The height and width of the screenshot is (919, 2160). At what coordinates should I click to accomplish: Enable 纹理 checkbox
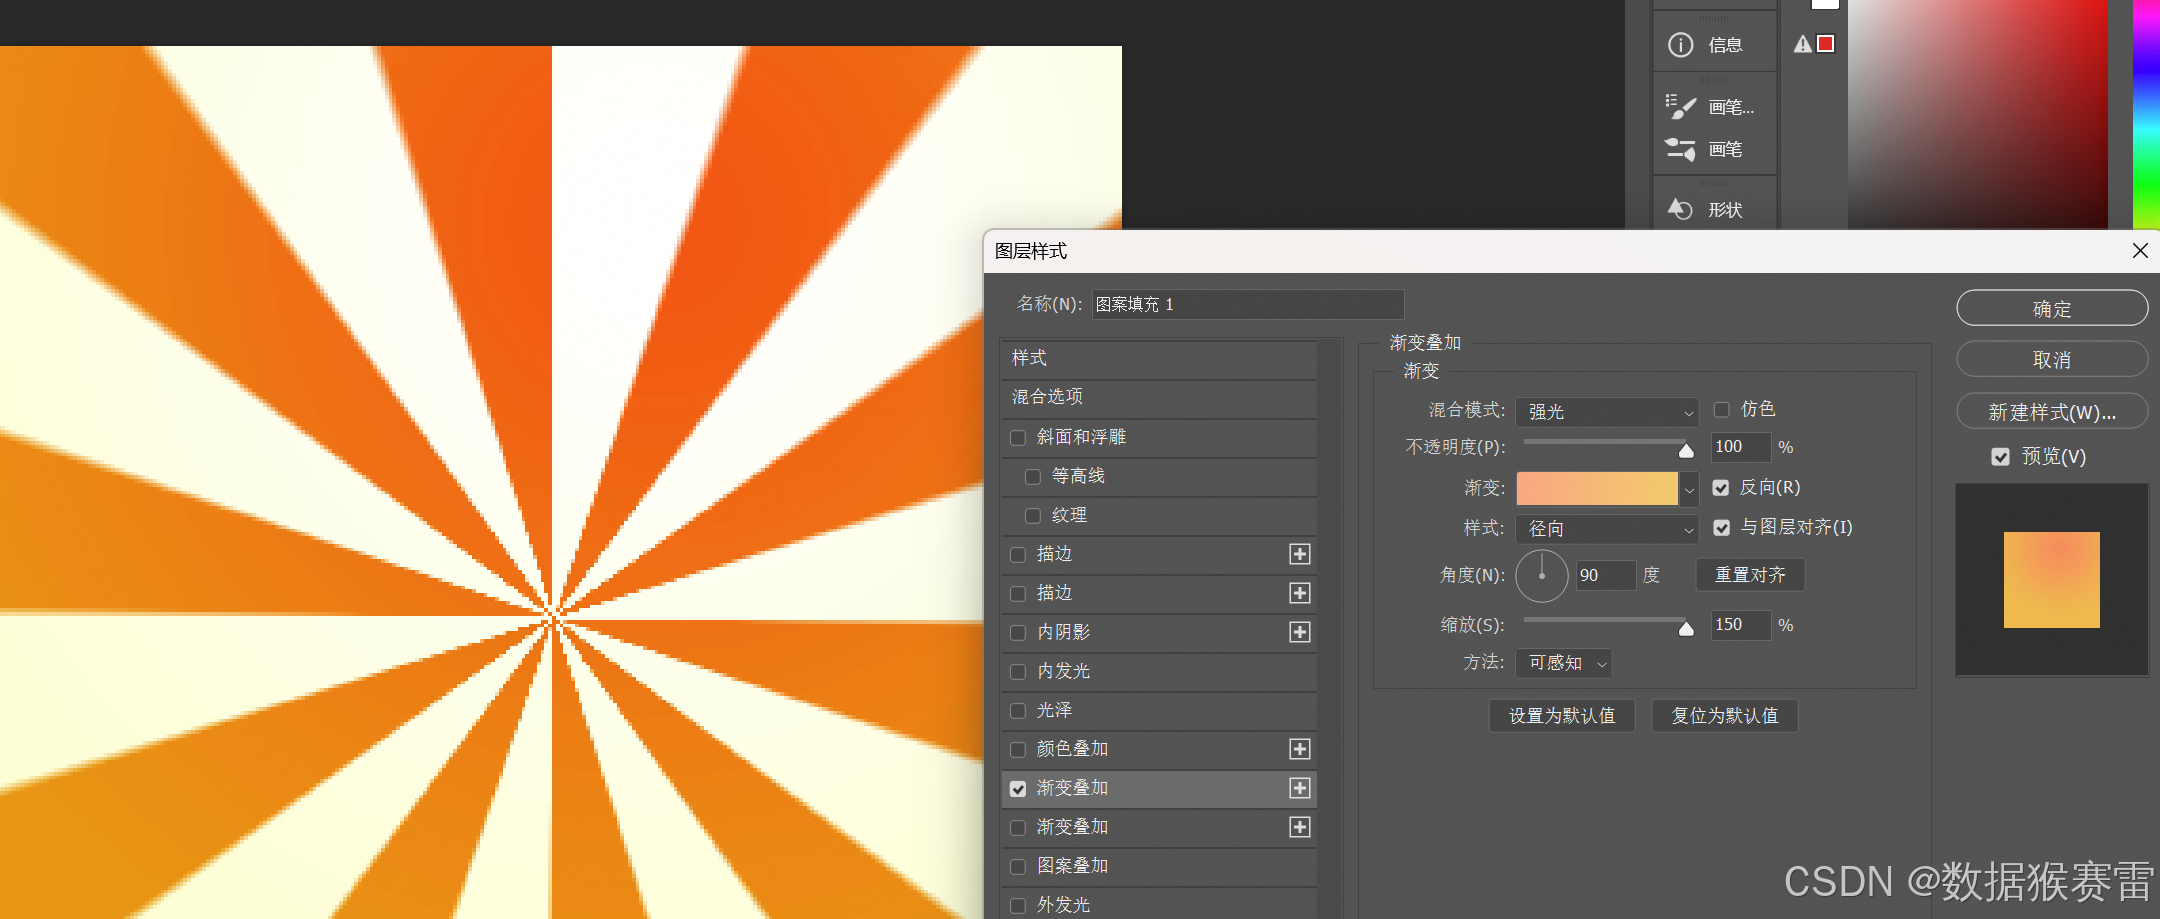(x=1033, y=516)
